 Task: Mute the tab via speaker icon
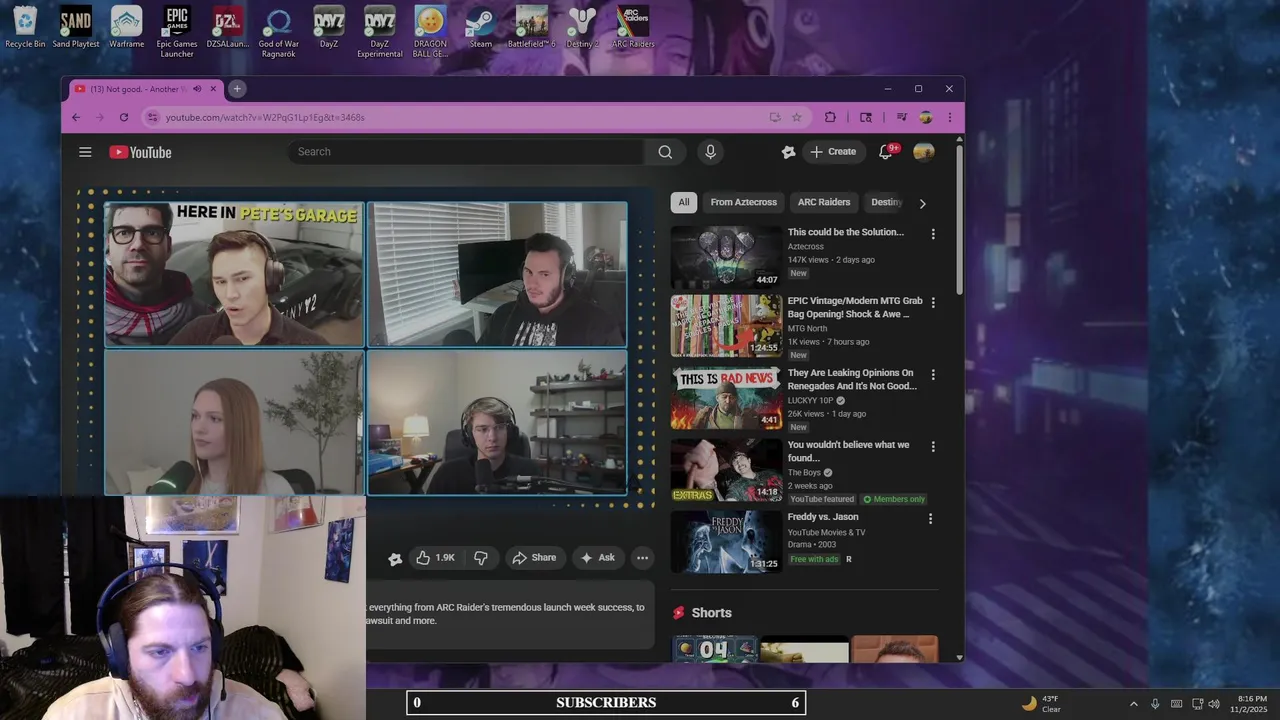point(197,89)
